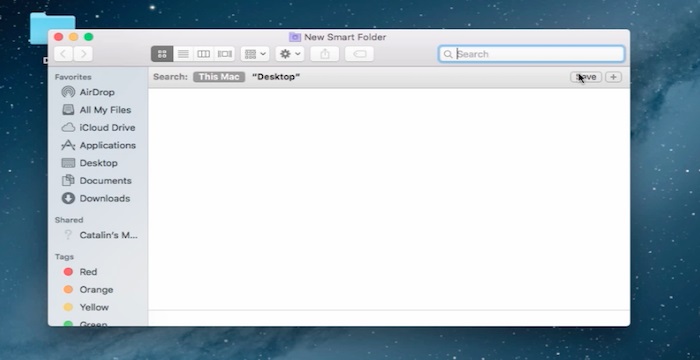Click the All My Files icon
This screenshot has height=360, width=700.
point(68,110)
